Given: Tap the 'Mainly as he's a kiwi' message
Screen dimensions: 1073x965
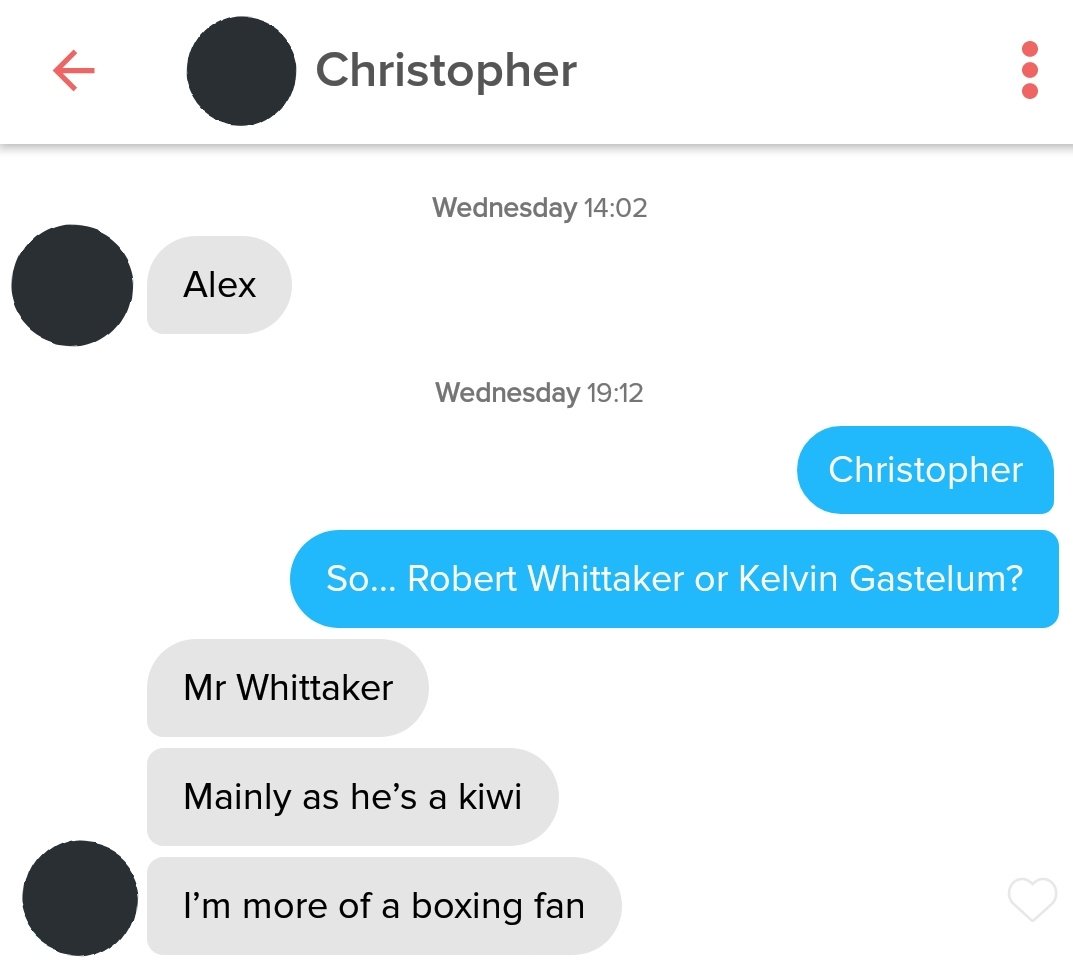Looking at the screenshot, I should 352,797.
